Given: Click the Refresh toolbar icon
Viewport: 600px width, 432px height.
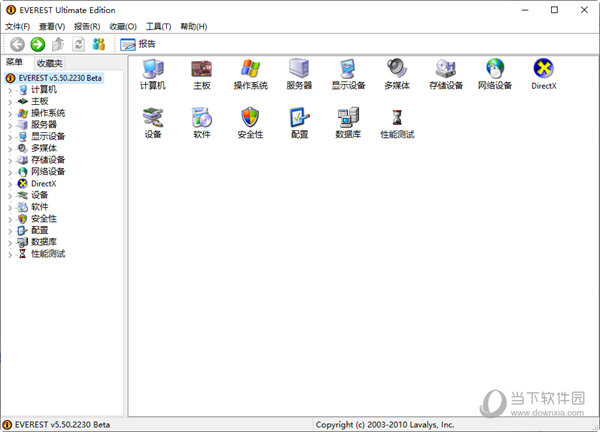Looking at the screenshot, I should pyautogui.click(x=78, y=44).
